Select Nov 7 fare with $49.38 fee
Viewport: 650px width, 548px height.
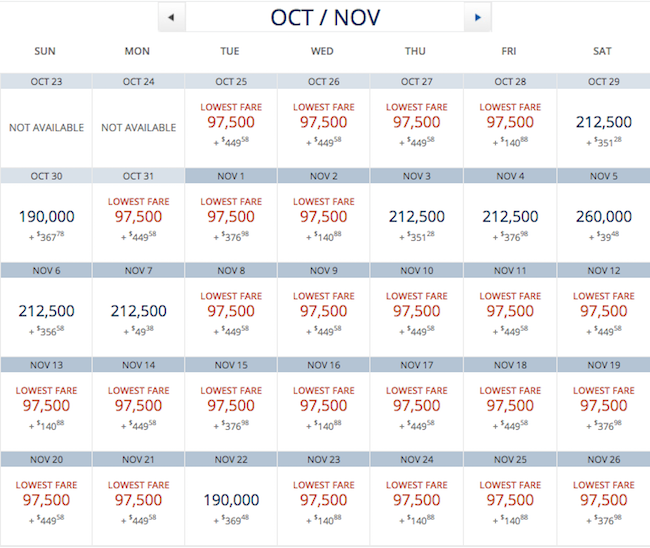(x=138, y=317)
